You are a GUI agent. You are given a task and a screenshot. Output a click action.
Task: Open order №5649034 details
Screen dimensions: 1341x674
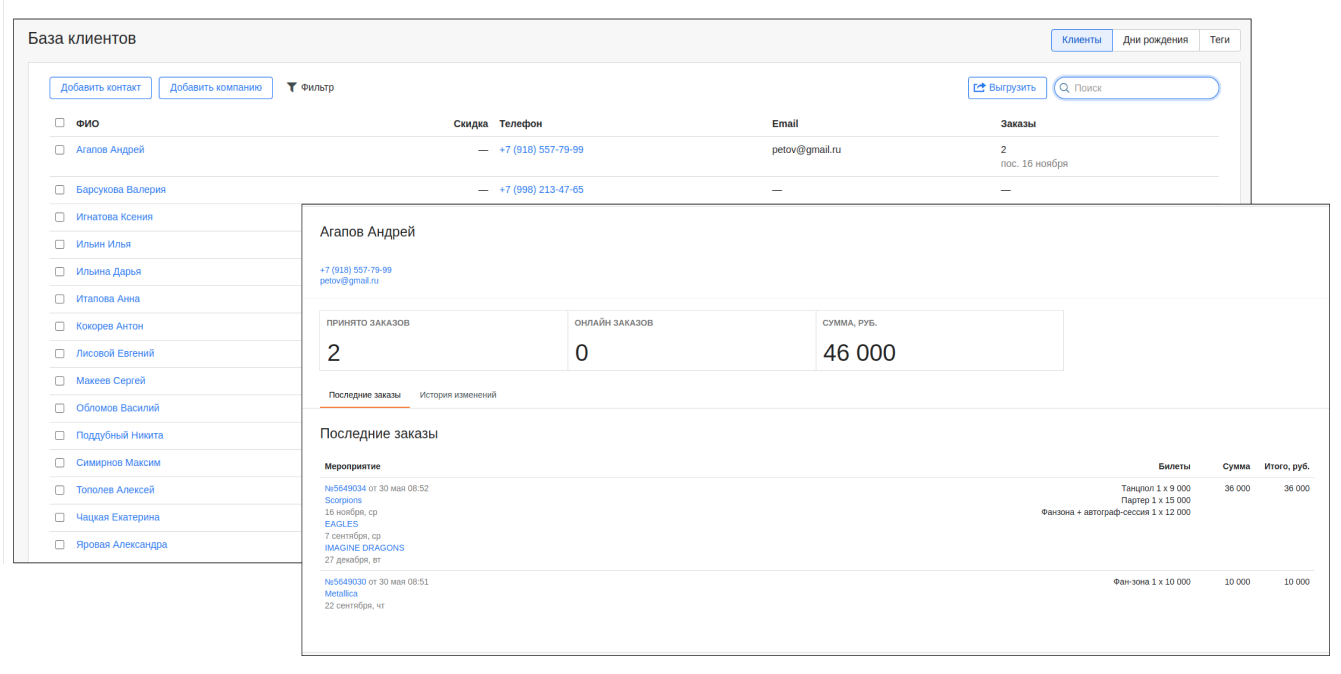345,488
